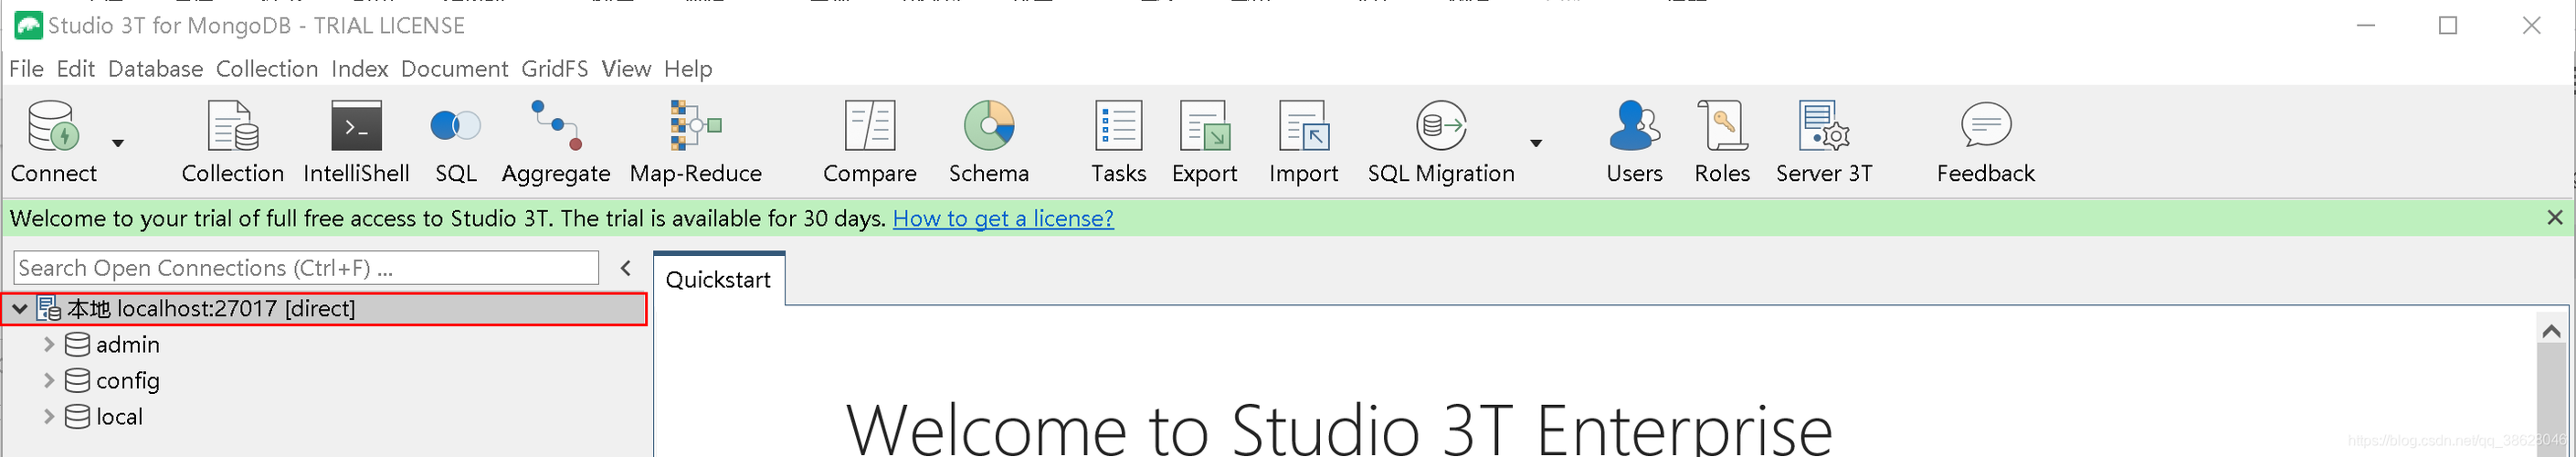
Task: Follow the 'How to get a license?' link
Action: point(1003,218)
